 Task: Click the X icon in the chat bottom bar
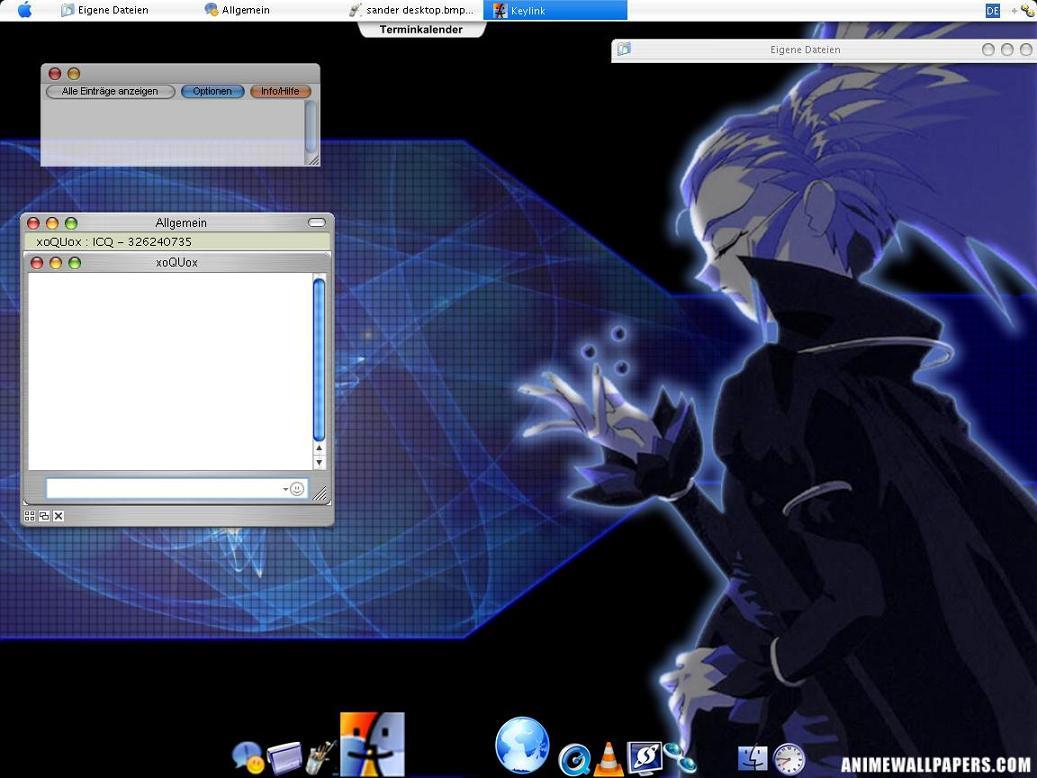click(59, 516)
